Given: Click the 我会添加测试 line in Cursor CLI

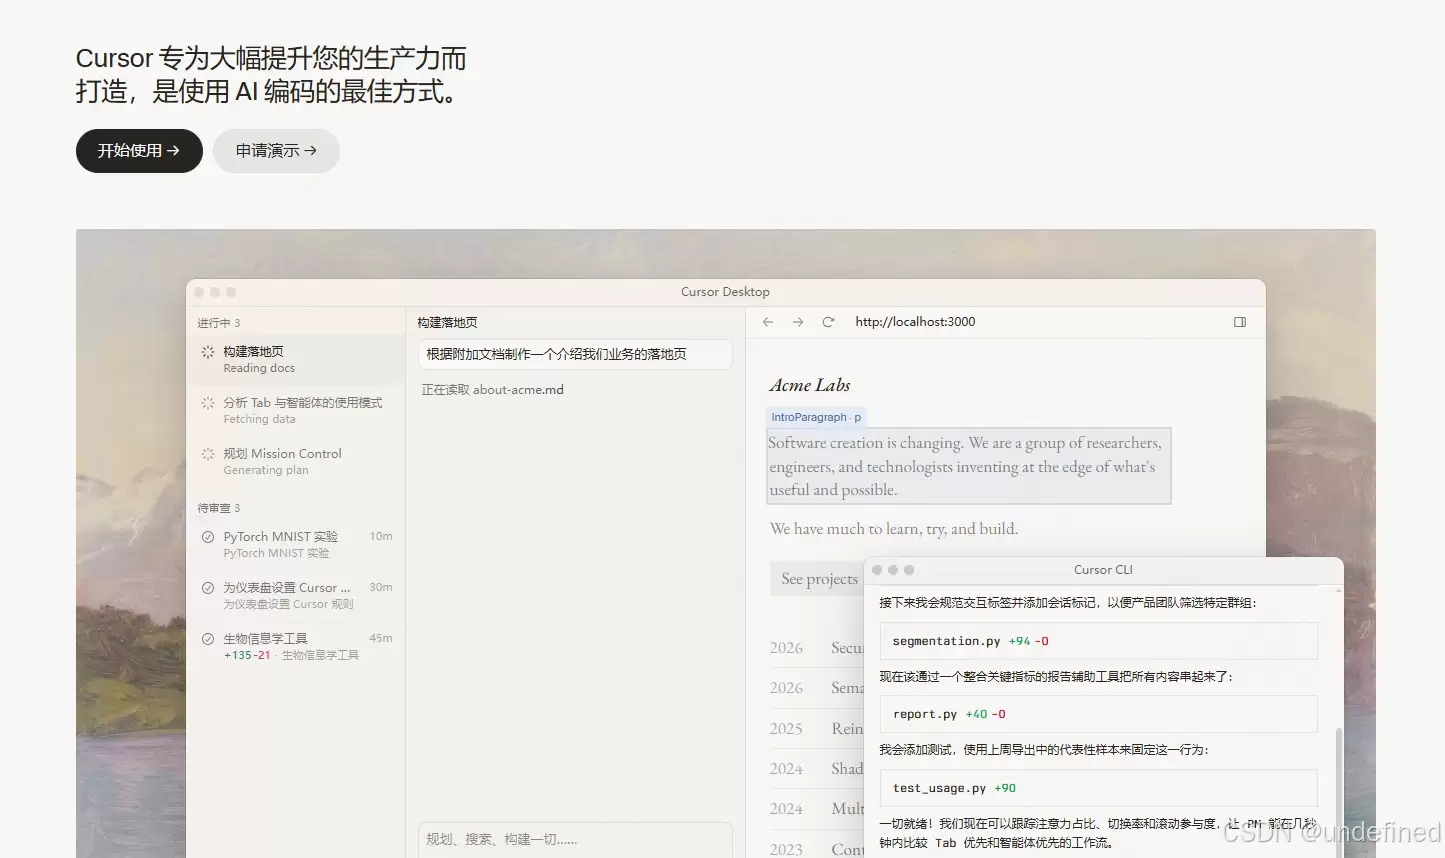Looking at the screenshot, I should pyautogui.click(x=1044, y=750).
